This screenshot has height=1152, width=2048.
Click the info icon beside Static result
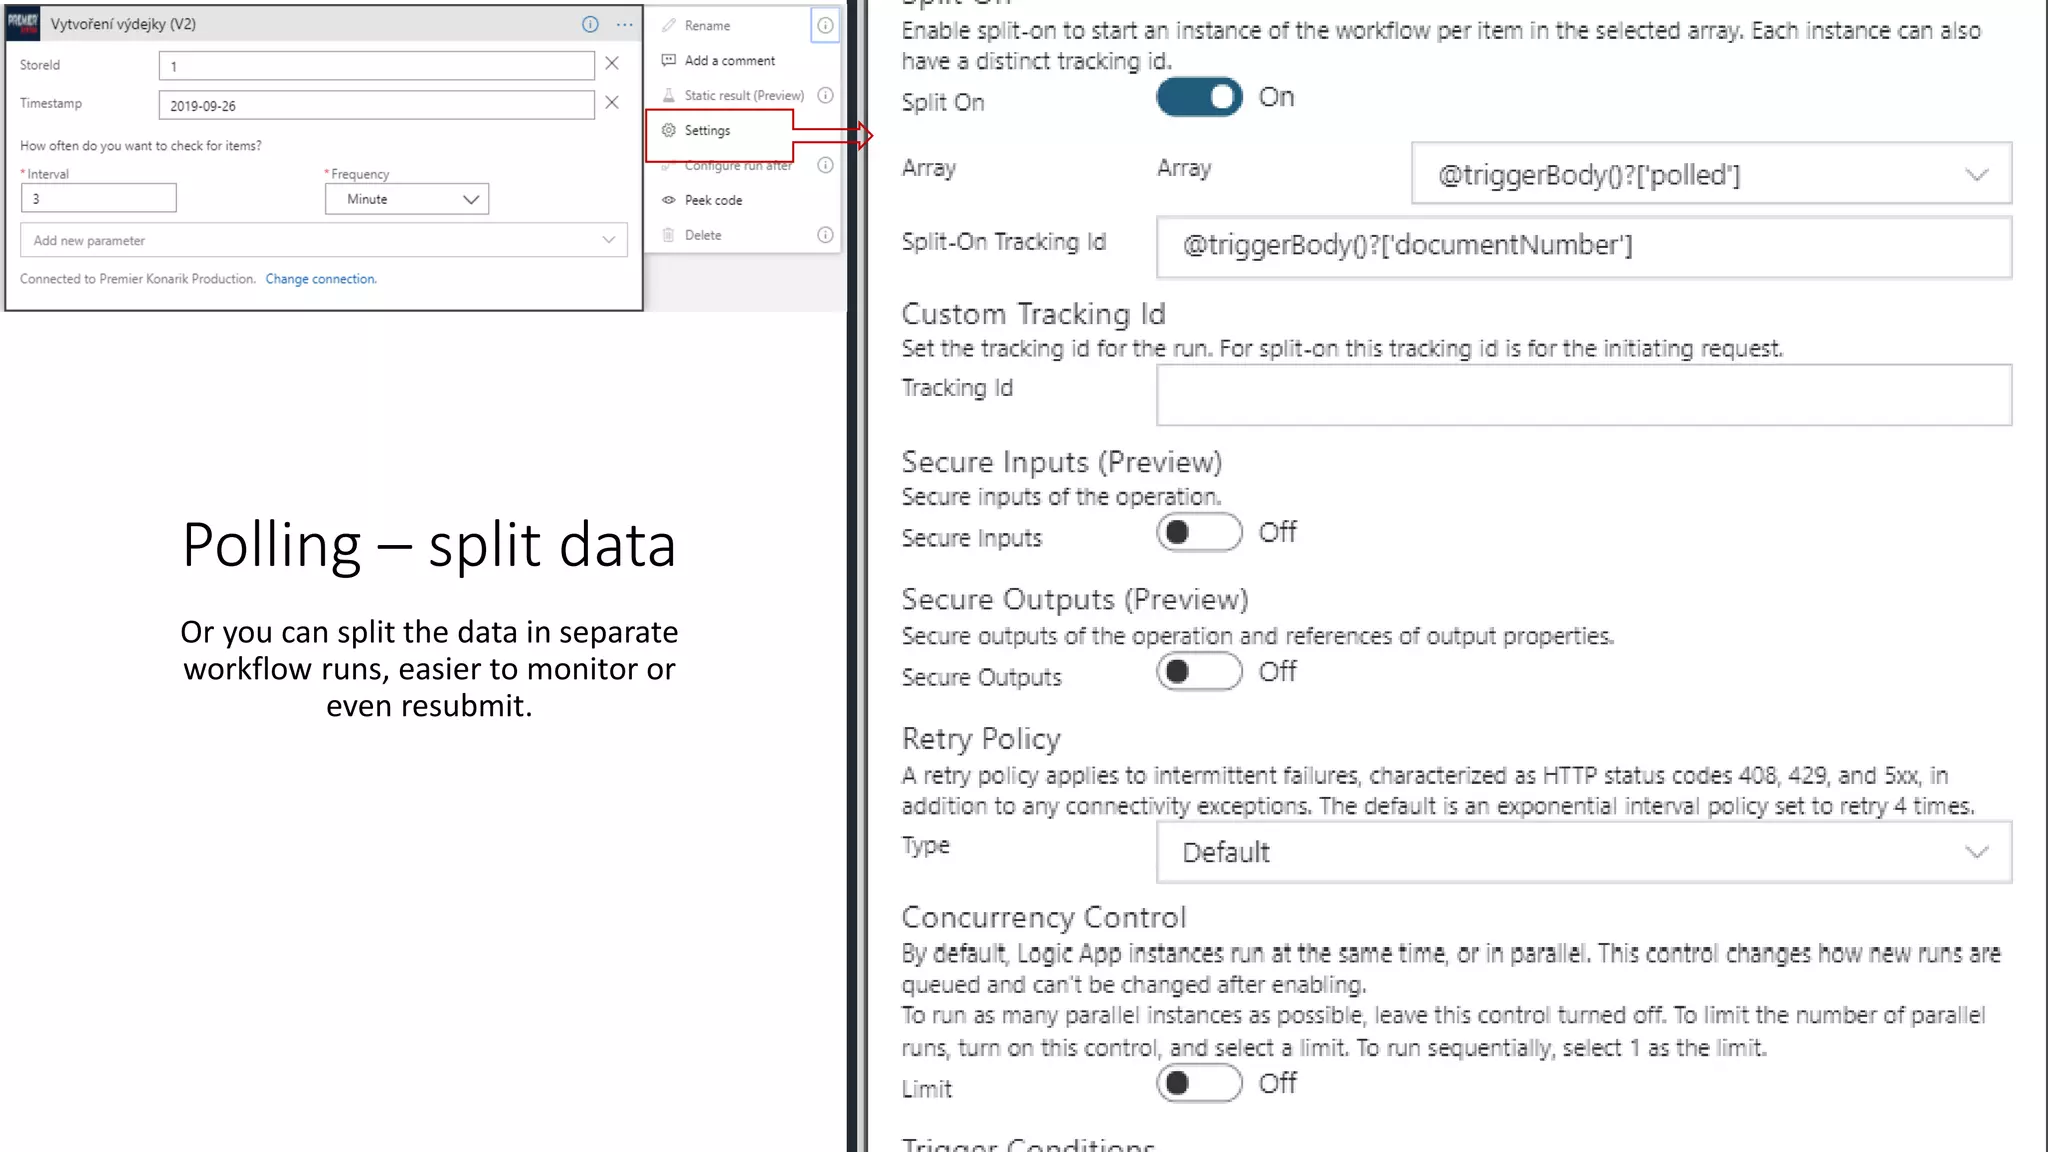coord(825,96)
